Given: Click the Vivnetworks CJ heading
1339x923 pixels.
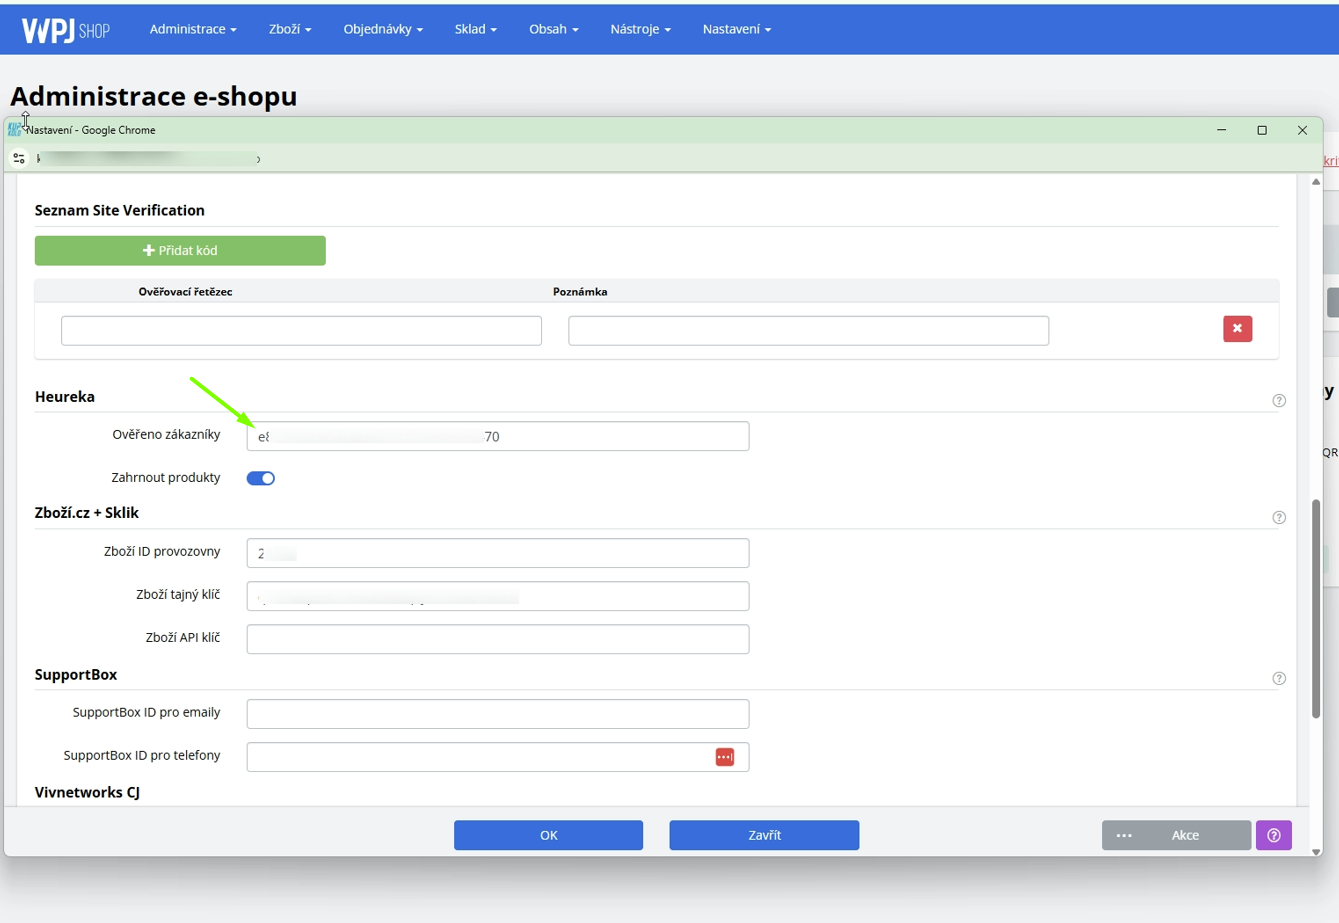Looking at the screenshot, I should coord(87,792).
